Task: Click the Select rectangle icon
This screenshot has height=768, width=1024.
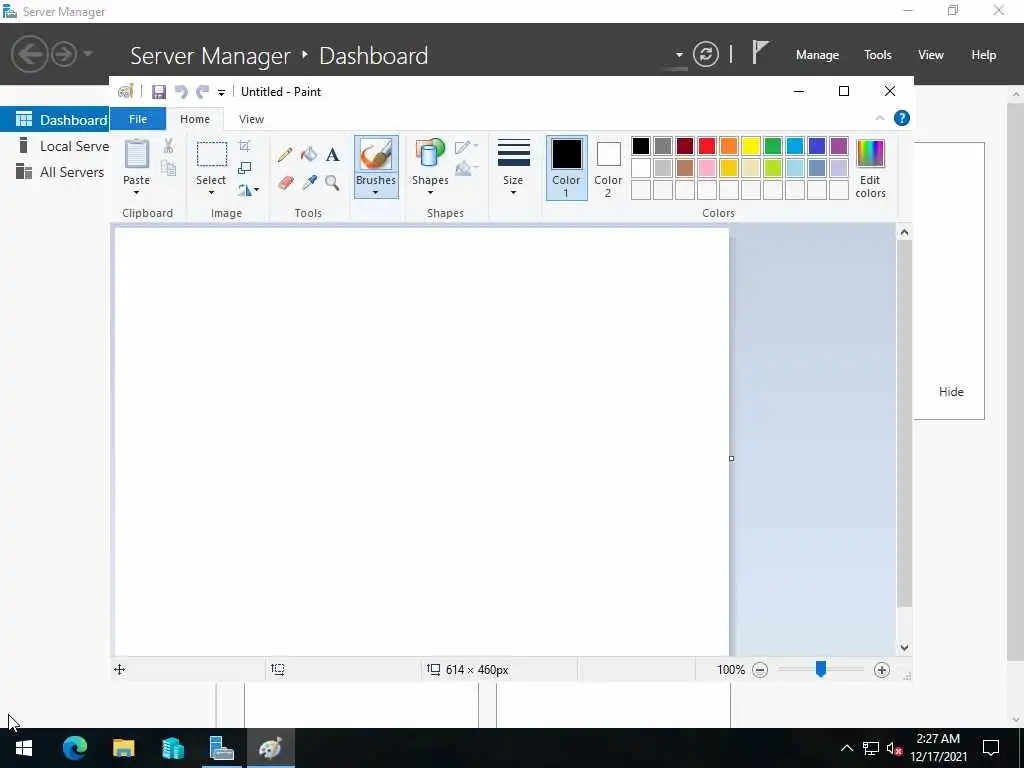Action: pos(212,155)
